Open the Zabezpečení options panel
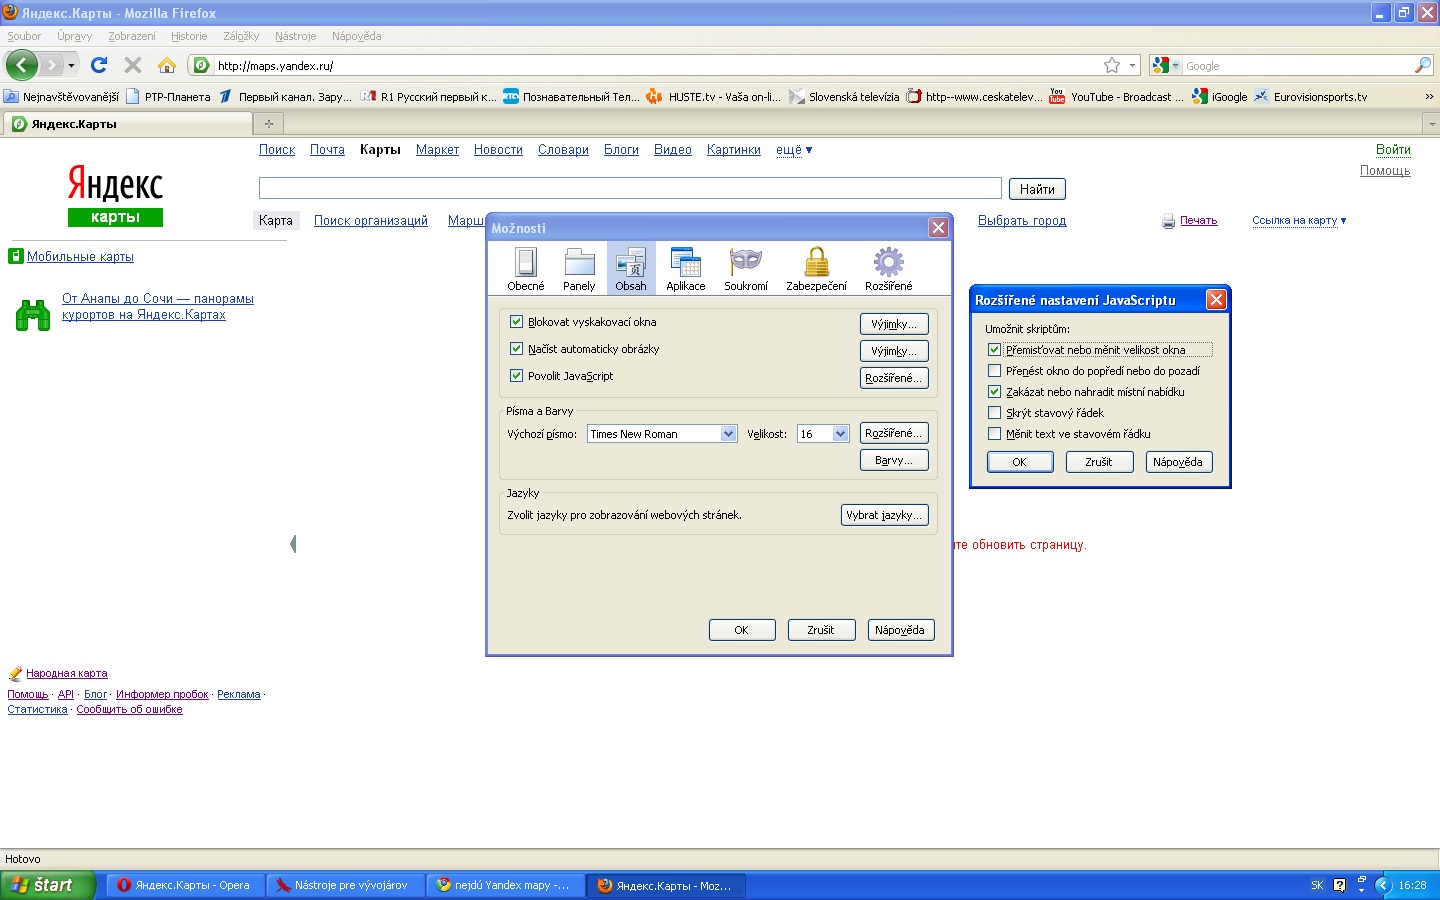 click(816, 269)
